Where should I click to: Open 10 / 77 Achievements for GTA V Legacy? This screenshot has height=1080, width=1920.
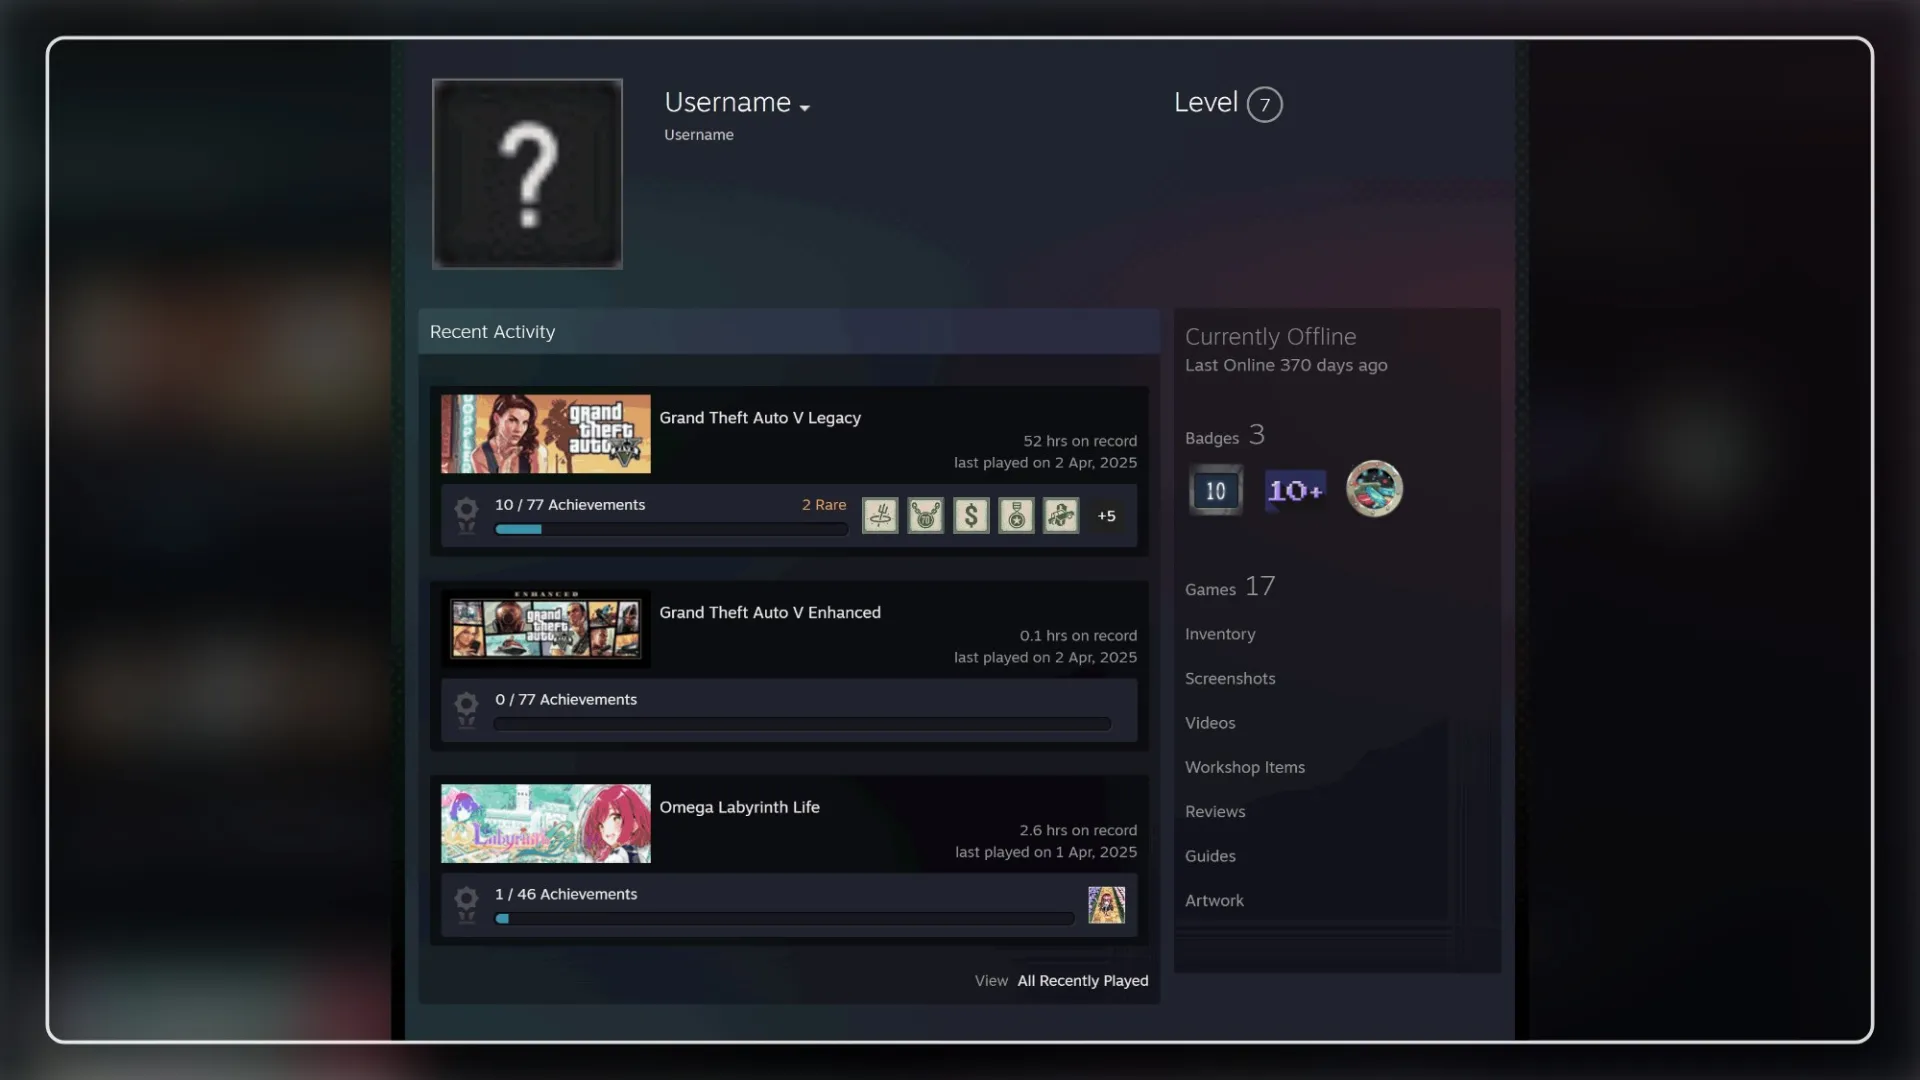pyautogui.click(x=570, y=505)
